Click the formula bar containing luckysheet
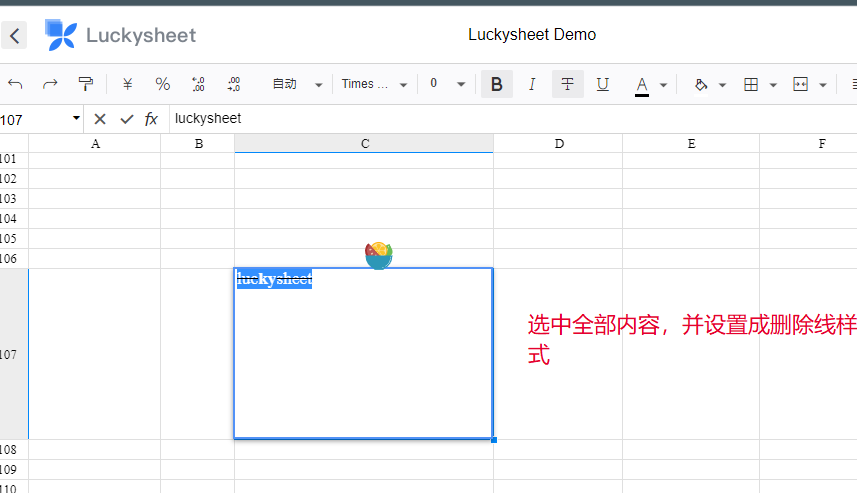Screen dimensions: 857x493 tap(513, 119)
